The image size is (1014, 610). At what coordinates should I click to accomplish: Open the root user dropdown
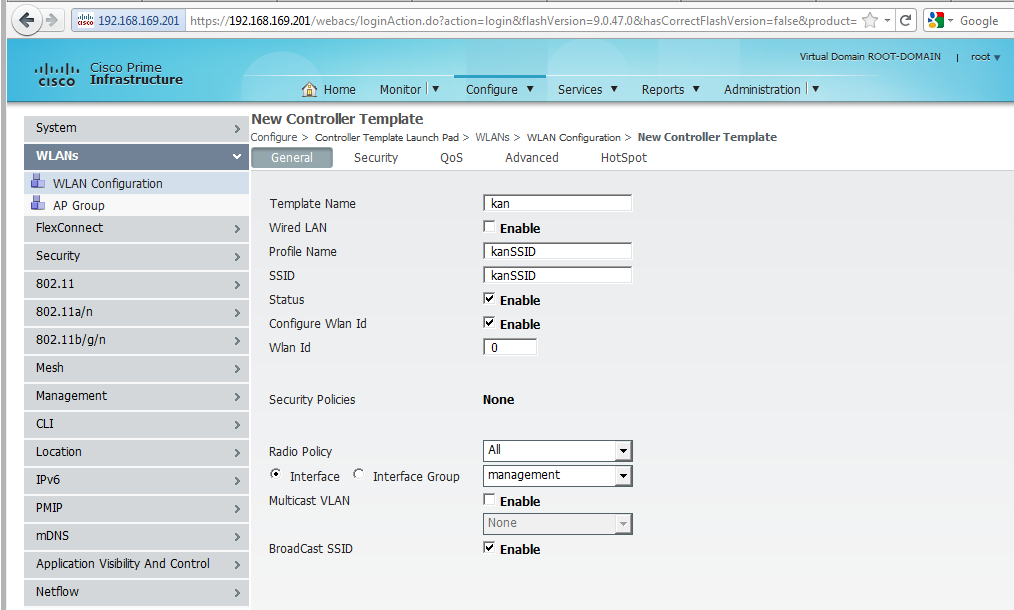point(986,57)
